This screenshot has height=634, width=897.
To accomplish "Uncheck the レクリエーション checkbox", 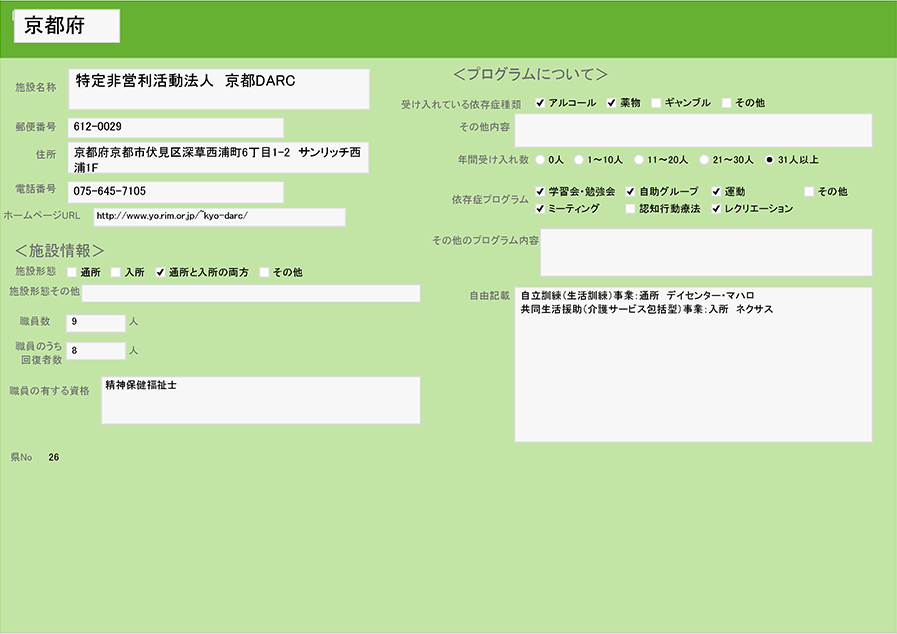I will [x=717, y=209].
